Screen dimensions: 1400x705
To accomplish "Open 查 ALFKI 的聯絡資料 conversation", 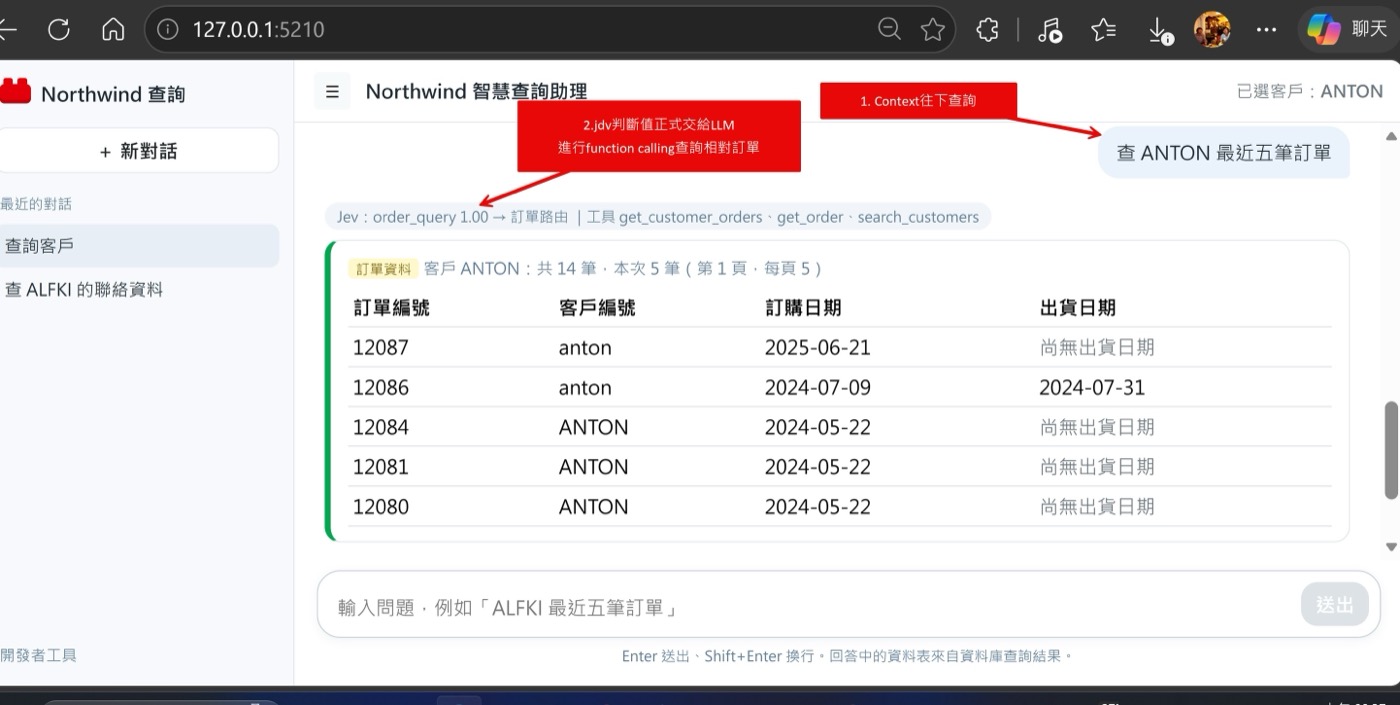I will click(x=139, y=290).
